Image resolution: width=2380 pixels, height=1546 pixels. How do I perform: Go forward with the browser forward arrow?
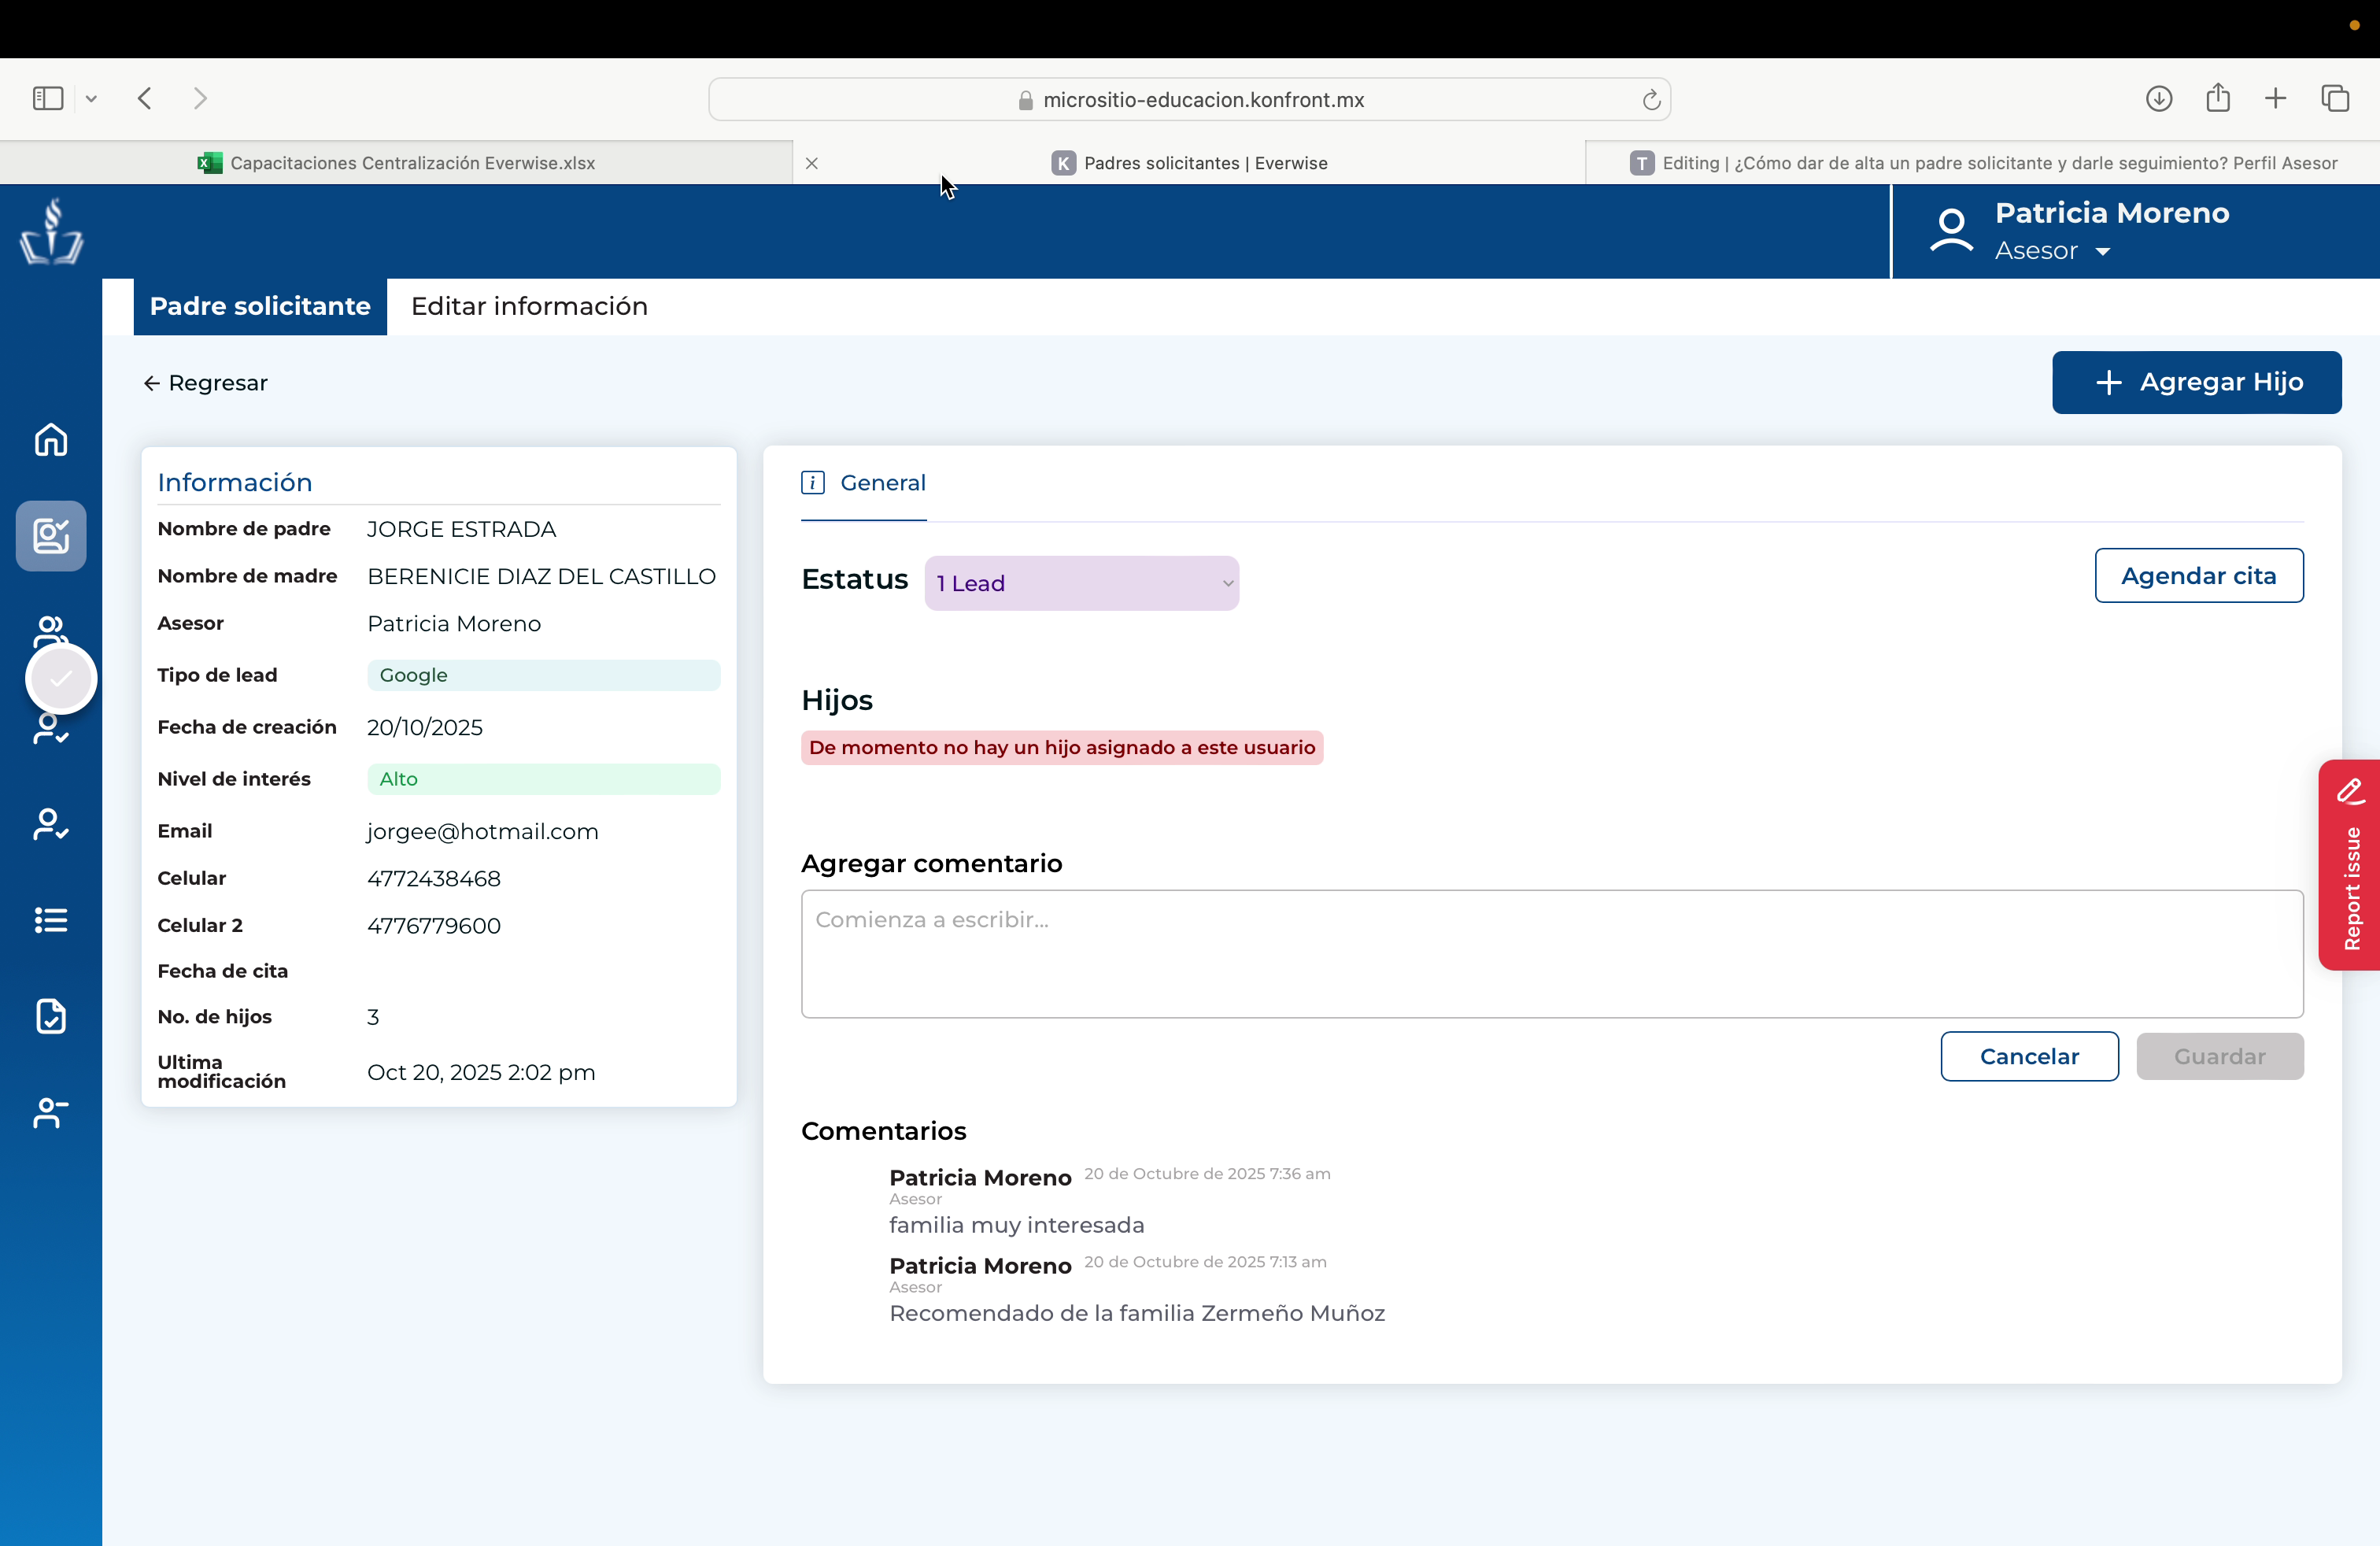tap(200, 98)
